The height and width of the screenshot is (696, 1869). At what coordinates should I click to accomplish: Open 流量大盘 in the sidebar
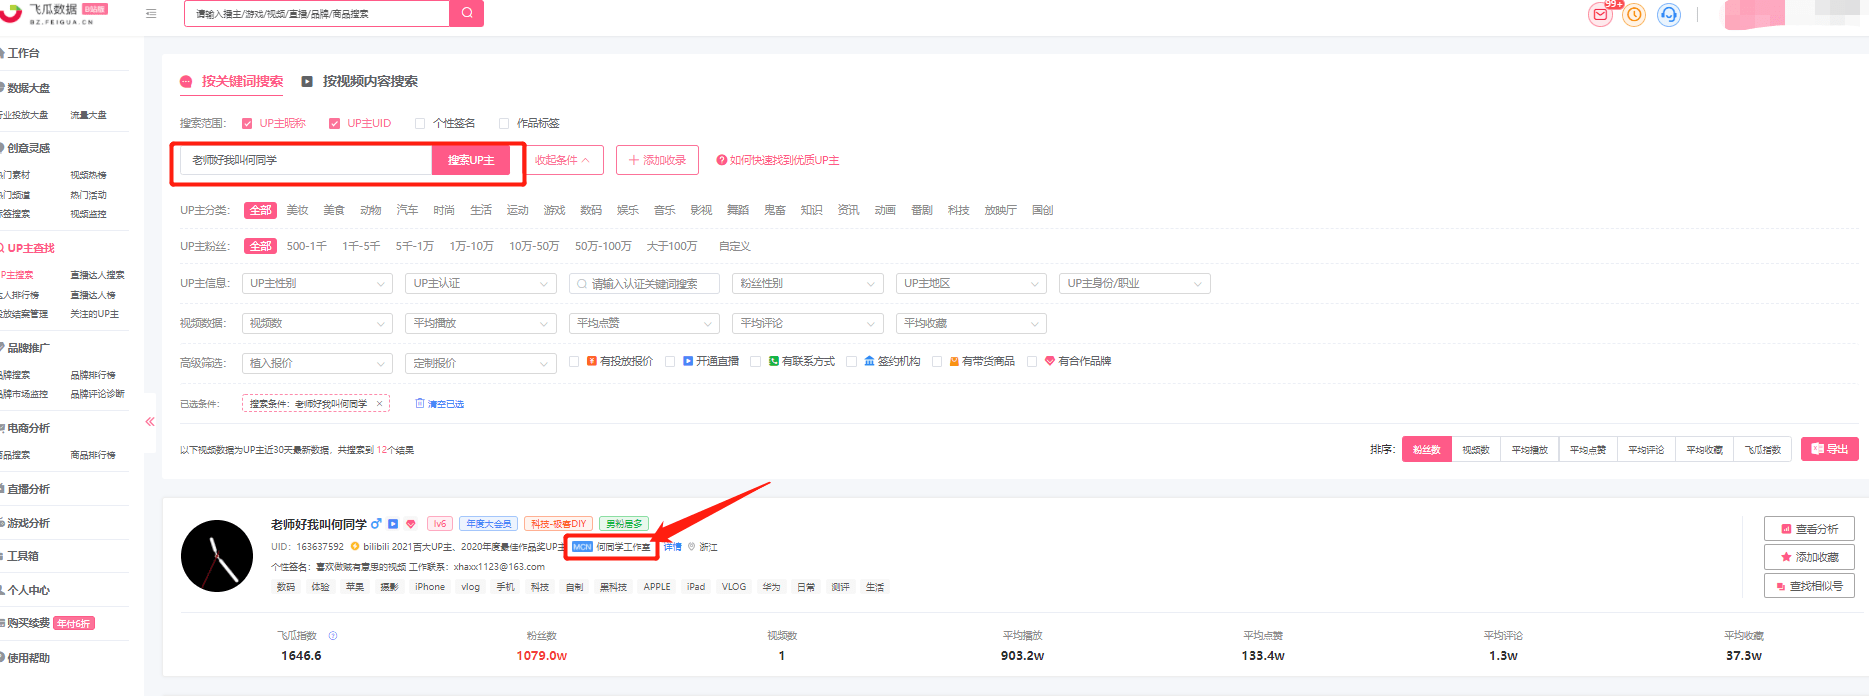click(x=88, y=115)
